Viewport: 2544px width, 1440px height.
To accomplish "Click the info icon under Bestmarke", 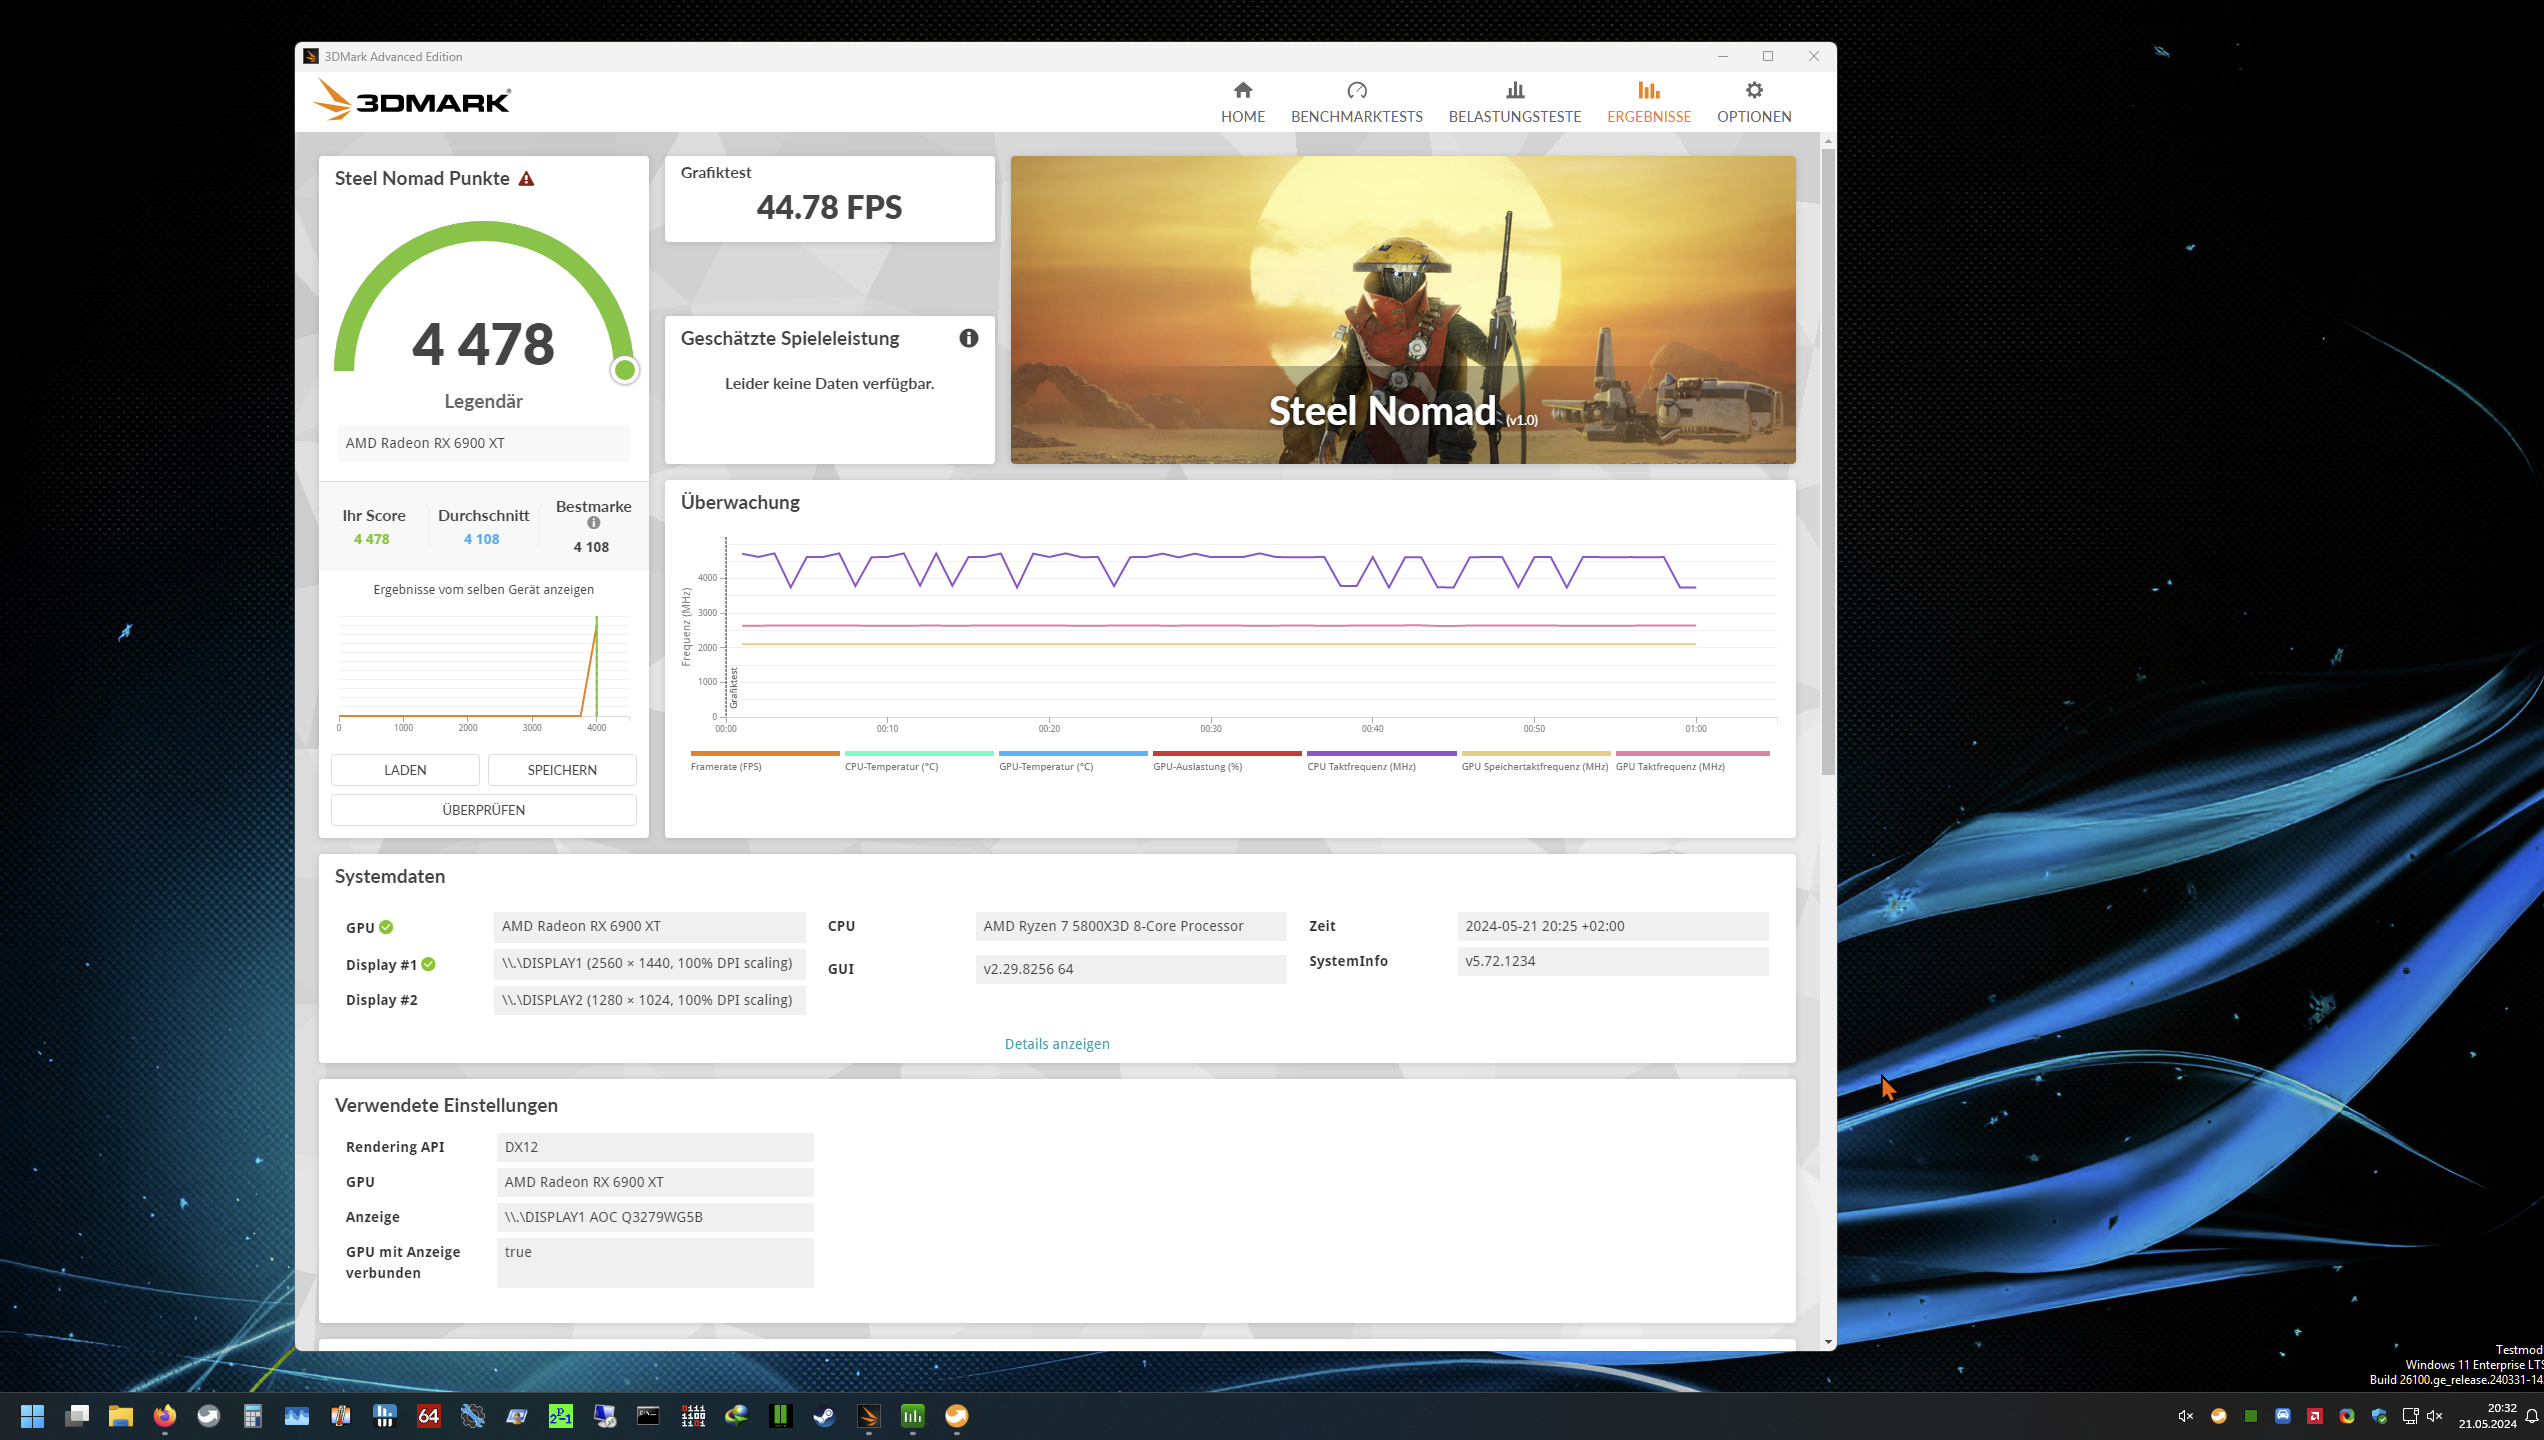I will (x=593, y=523).
